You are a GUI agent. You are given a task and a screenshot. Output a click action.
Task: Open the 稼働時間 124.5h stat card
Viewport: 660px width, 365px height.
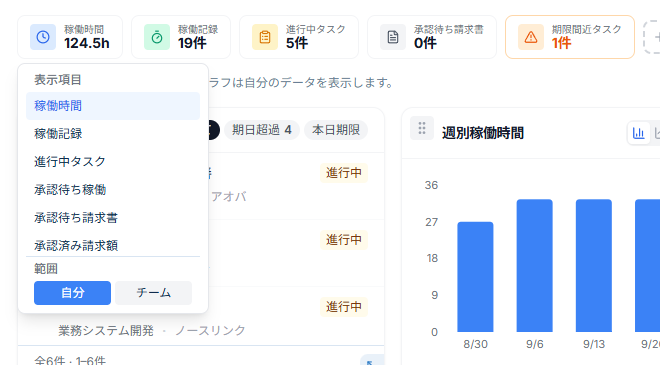[x=70, y=37]
